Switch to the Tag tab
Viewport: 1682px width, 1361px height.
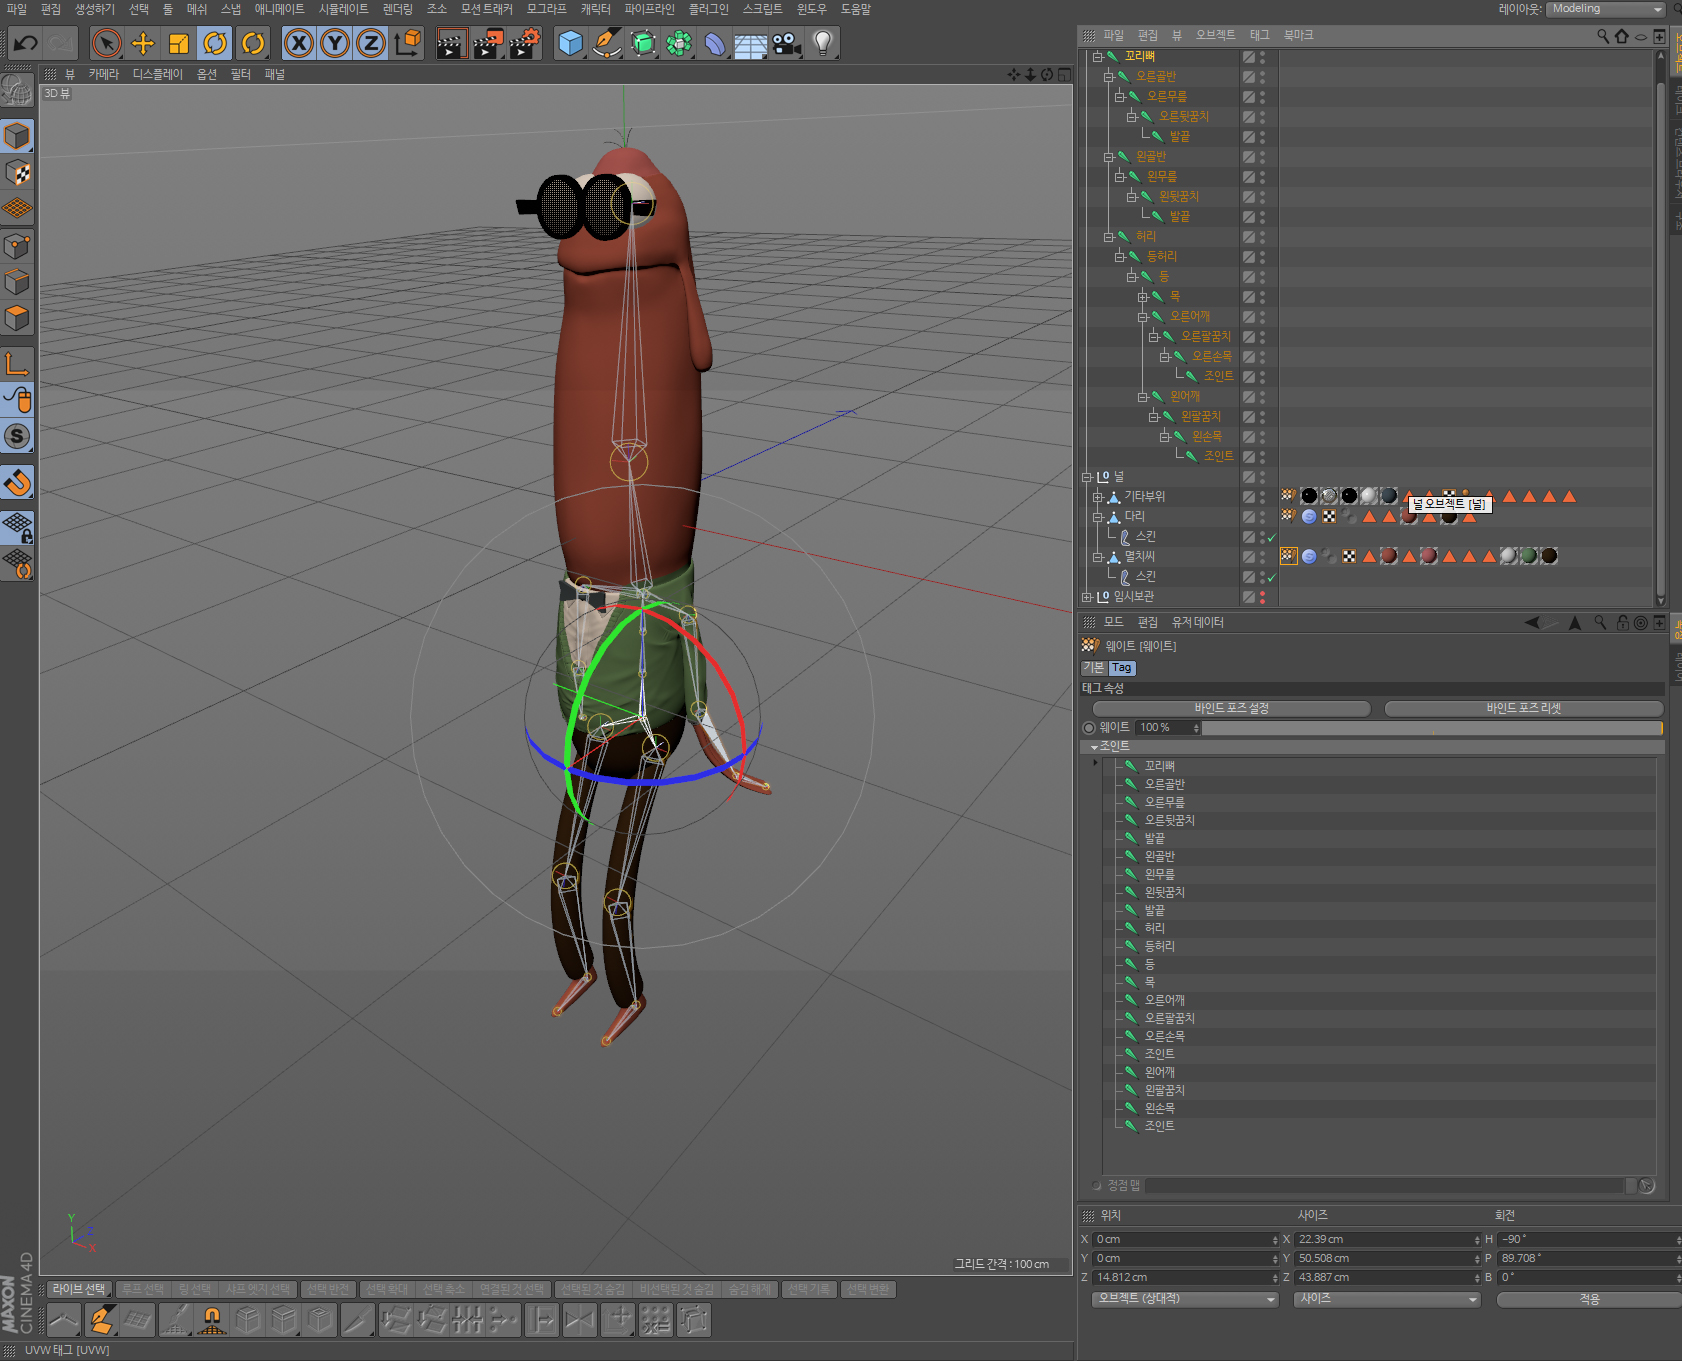click(1122, 667)
